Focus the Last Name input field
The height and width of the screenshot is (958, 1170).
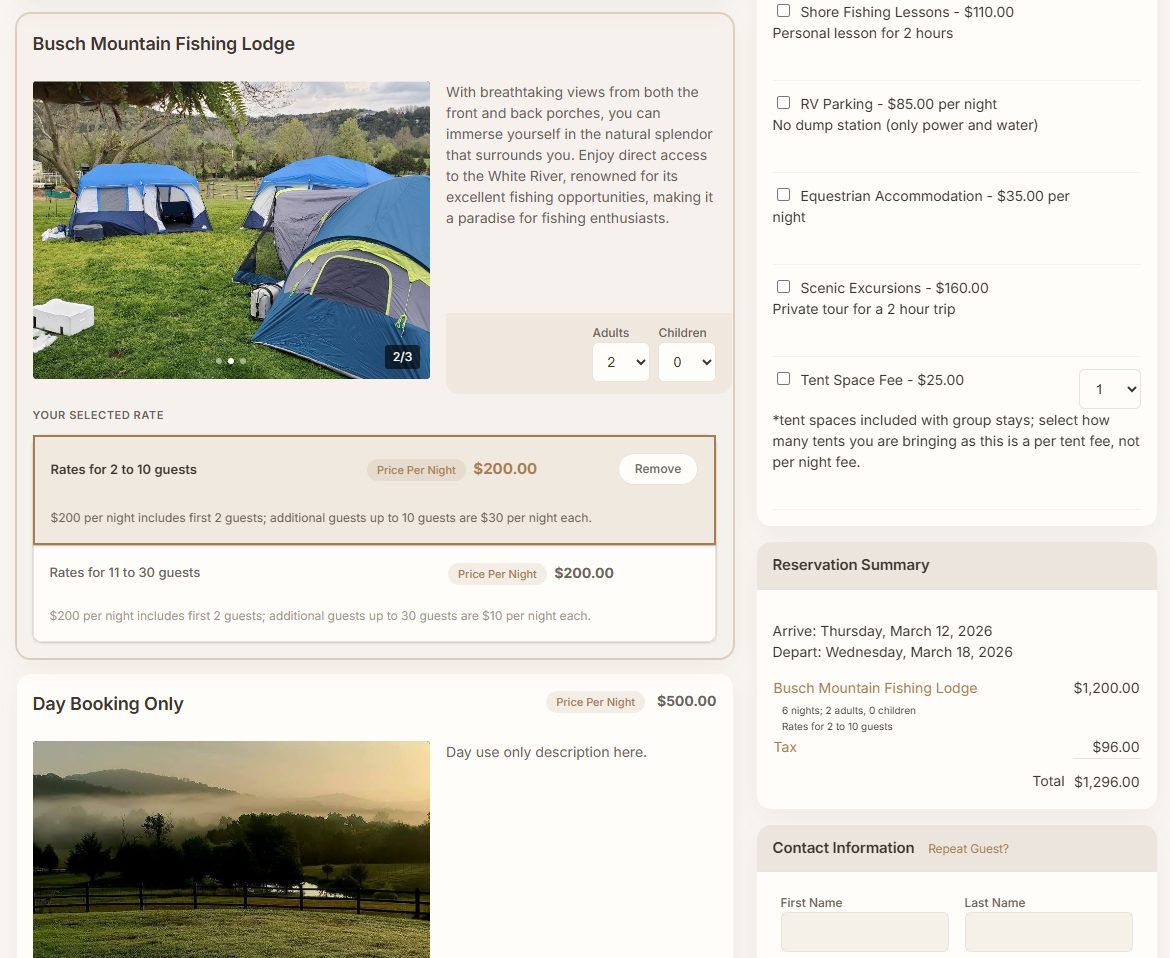(x=1048, y=932)
